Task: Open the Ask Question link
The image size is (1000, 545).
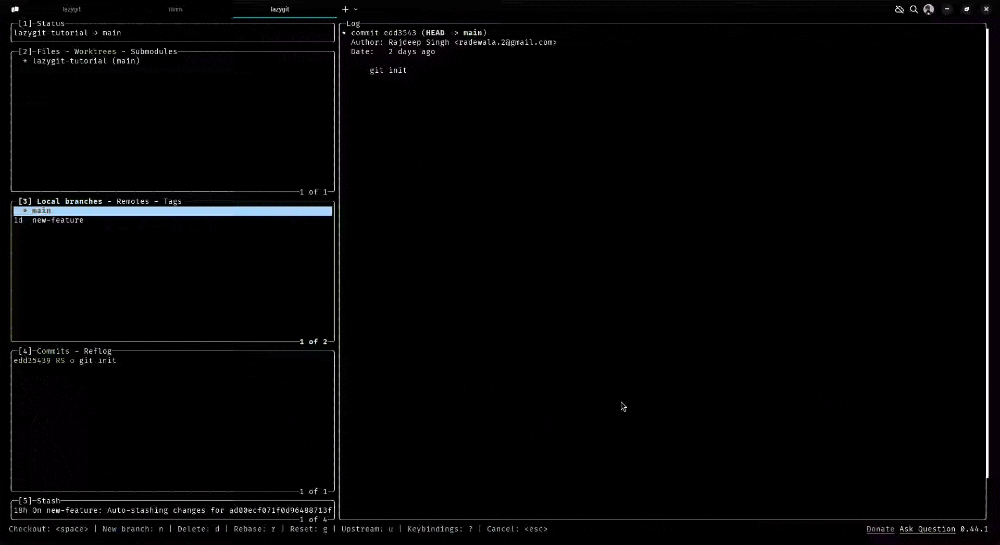Action: click(927, 529)
